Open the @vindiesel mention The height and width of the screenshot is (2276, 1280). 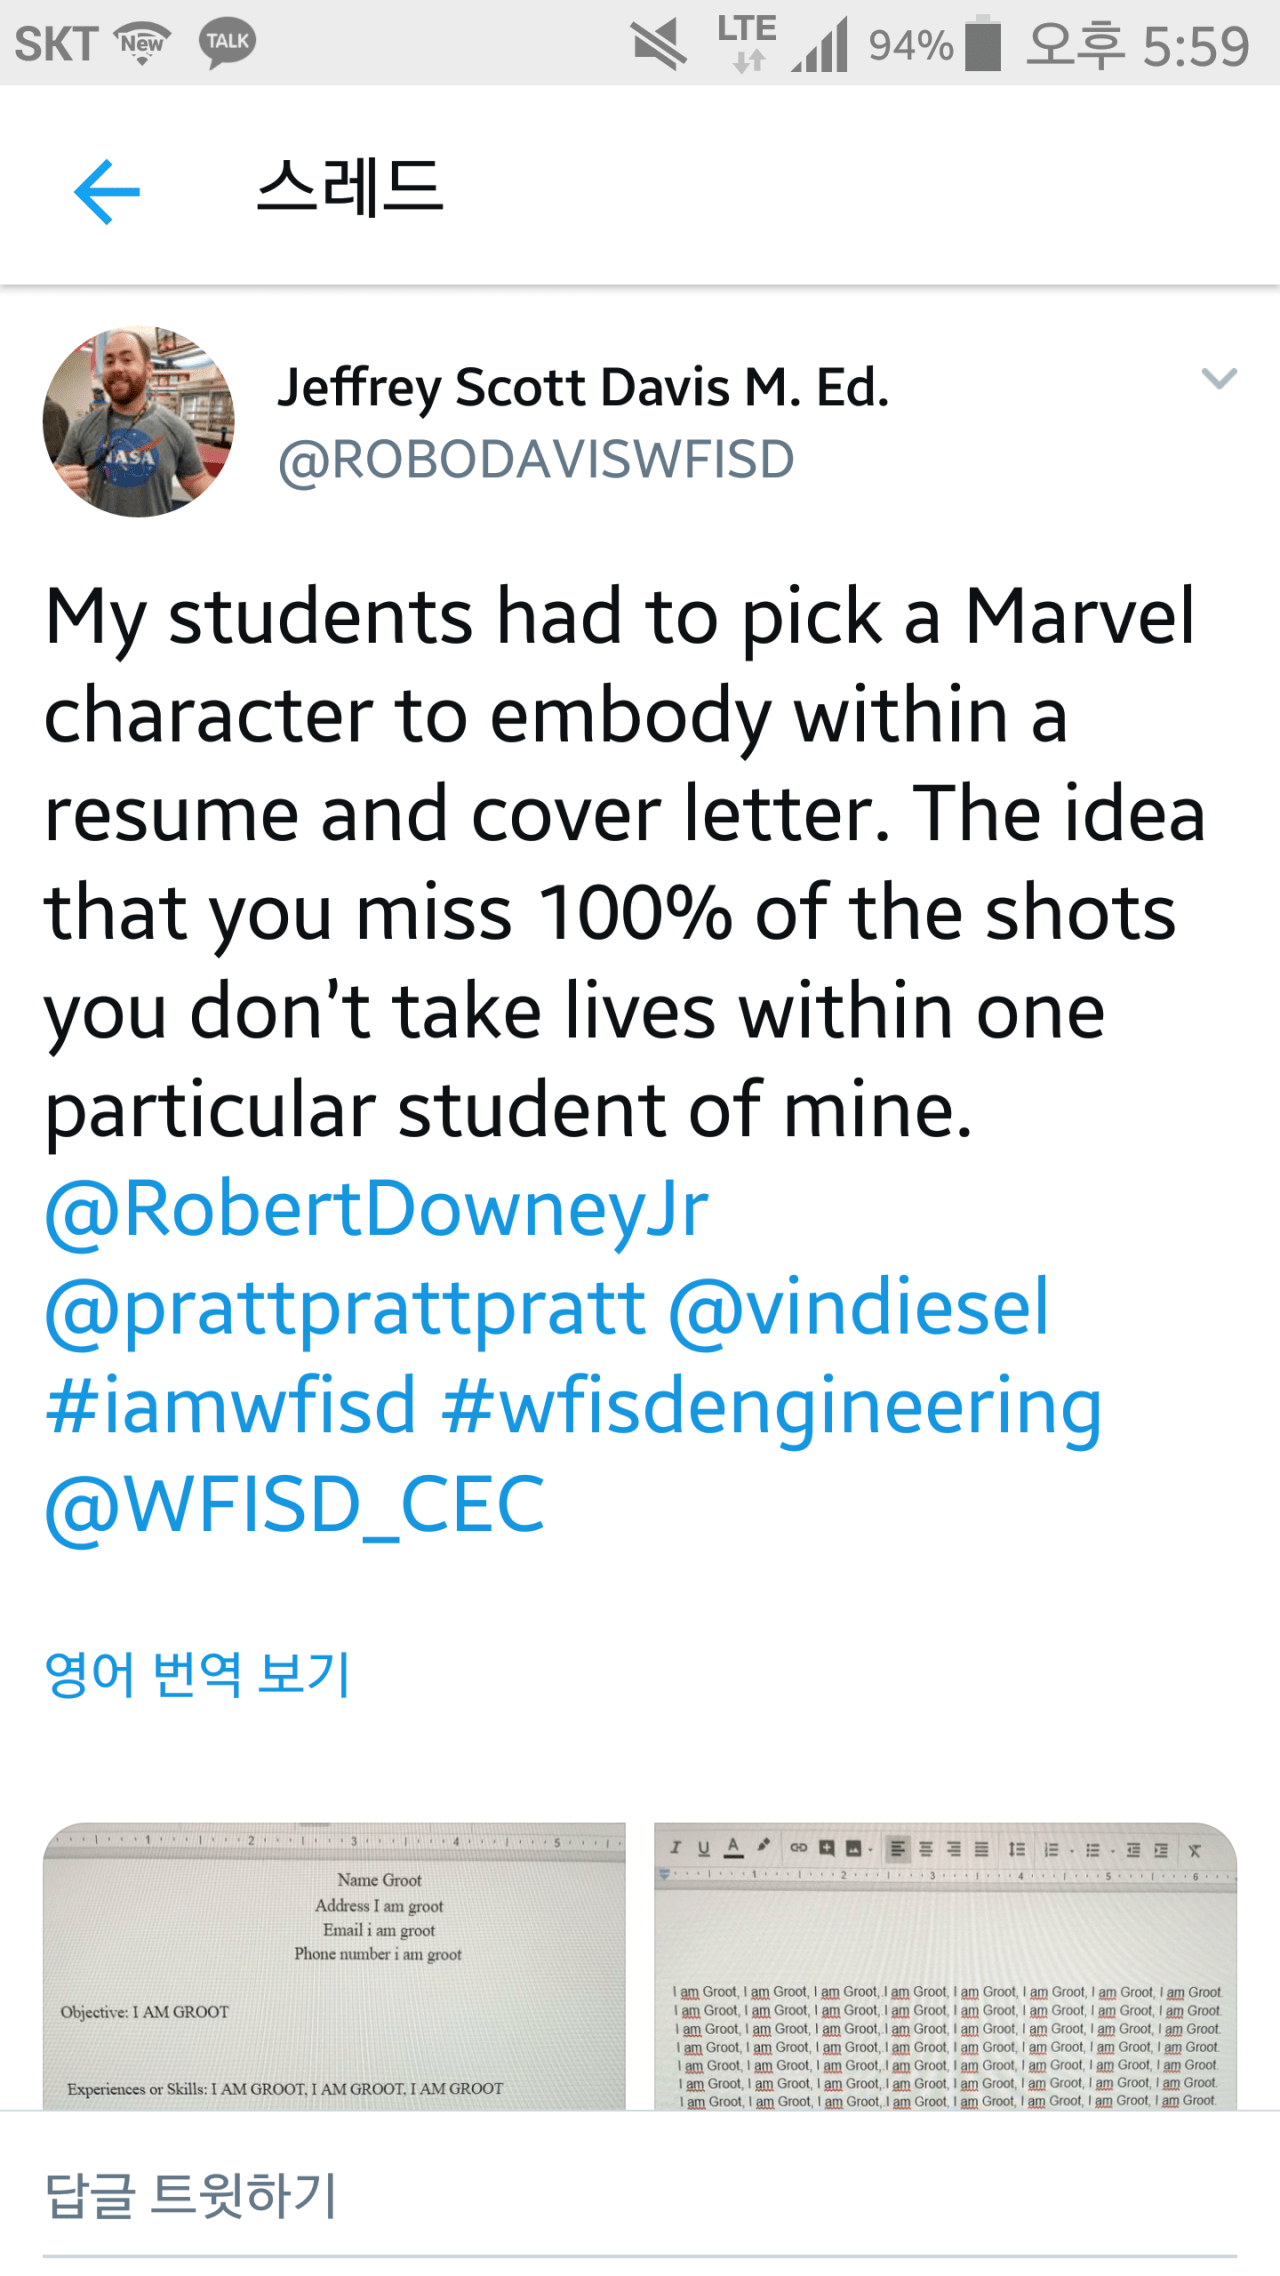pyautogui.click(x=858, y=1307)
